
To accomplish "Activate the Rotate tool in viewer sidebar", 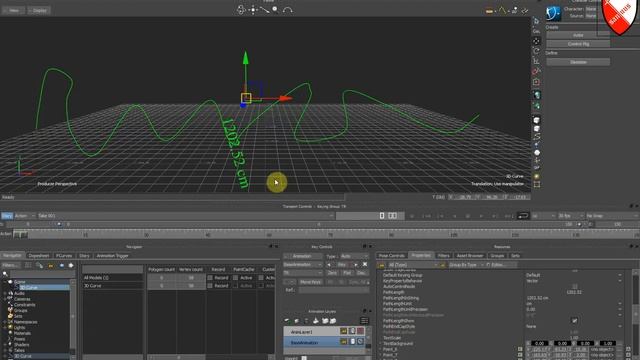I will [536, 51].
